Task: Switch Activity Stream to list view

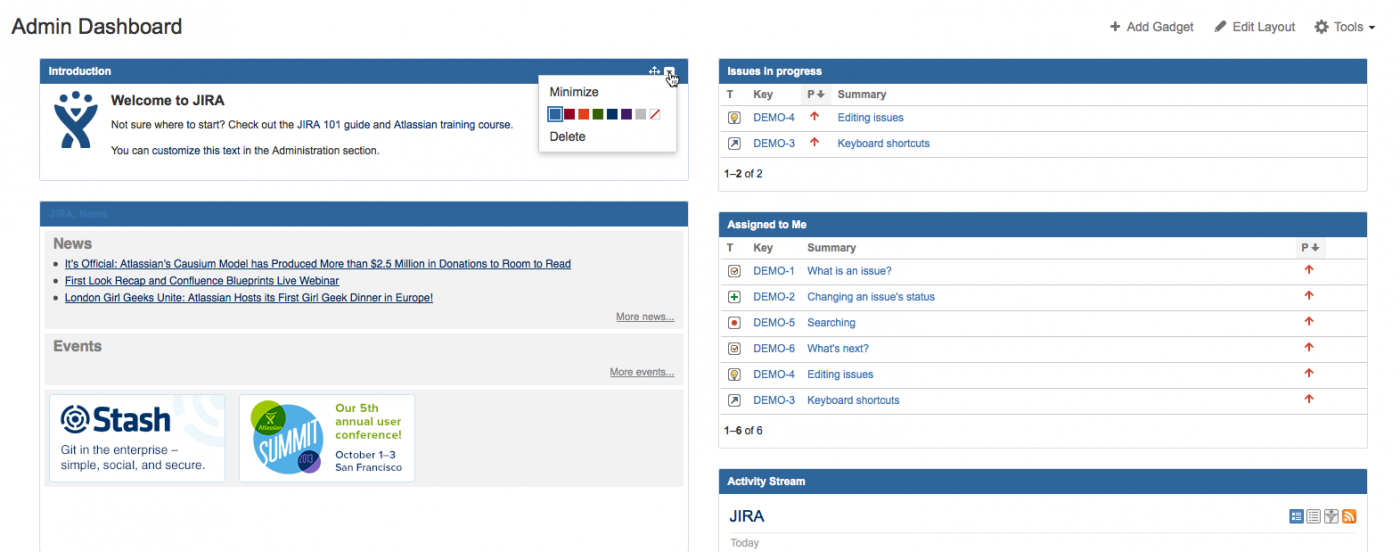Action: (x=1314, y=517)
